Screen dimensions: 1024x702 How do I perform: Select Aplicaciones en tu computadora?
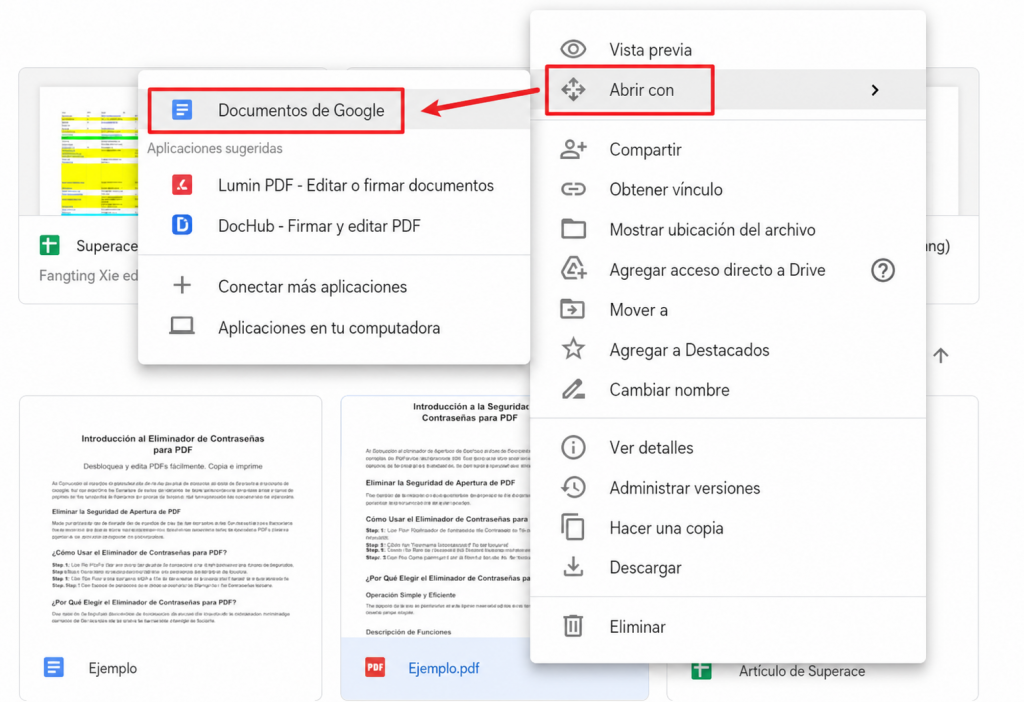click(x=334, y=327)
